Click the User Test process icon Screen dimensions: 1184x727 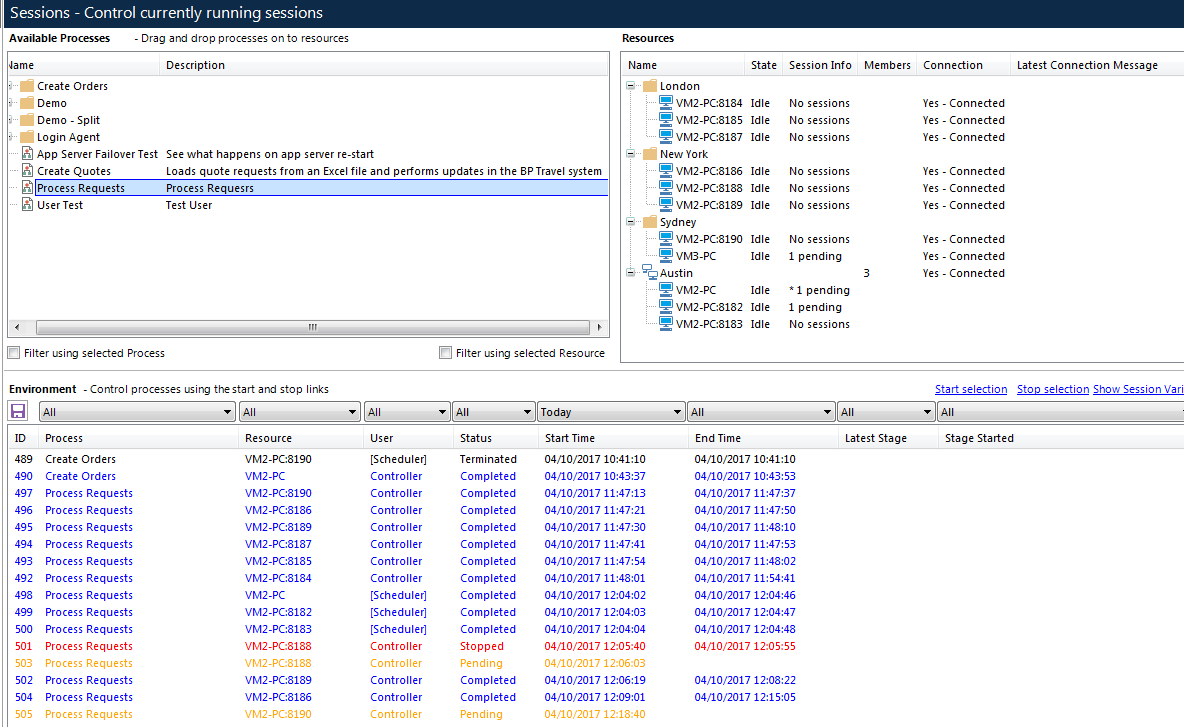click(27, 205)
